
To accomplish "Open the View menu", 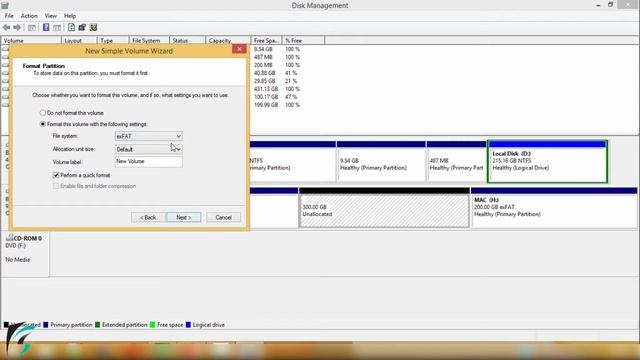I will pos(51,16).
